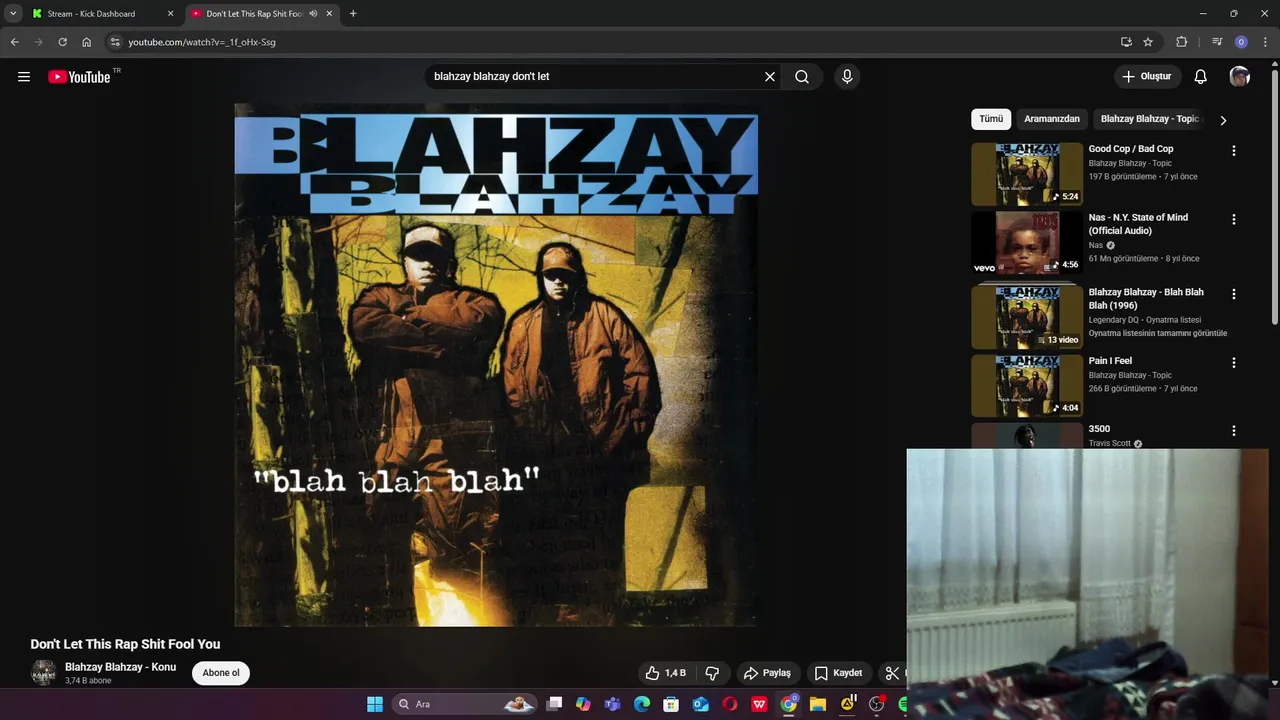The width and height of the screenshot is (1280, 720).
Task: Open WPS Office from the taskbar
Action: (x=760, y=704)
